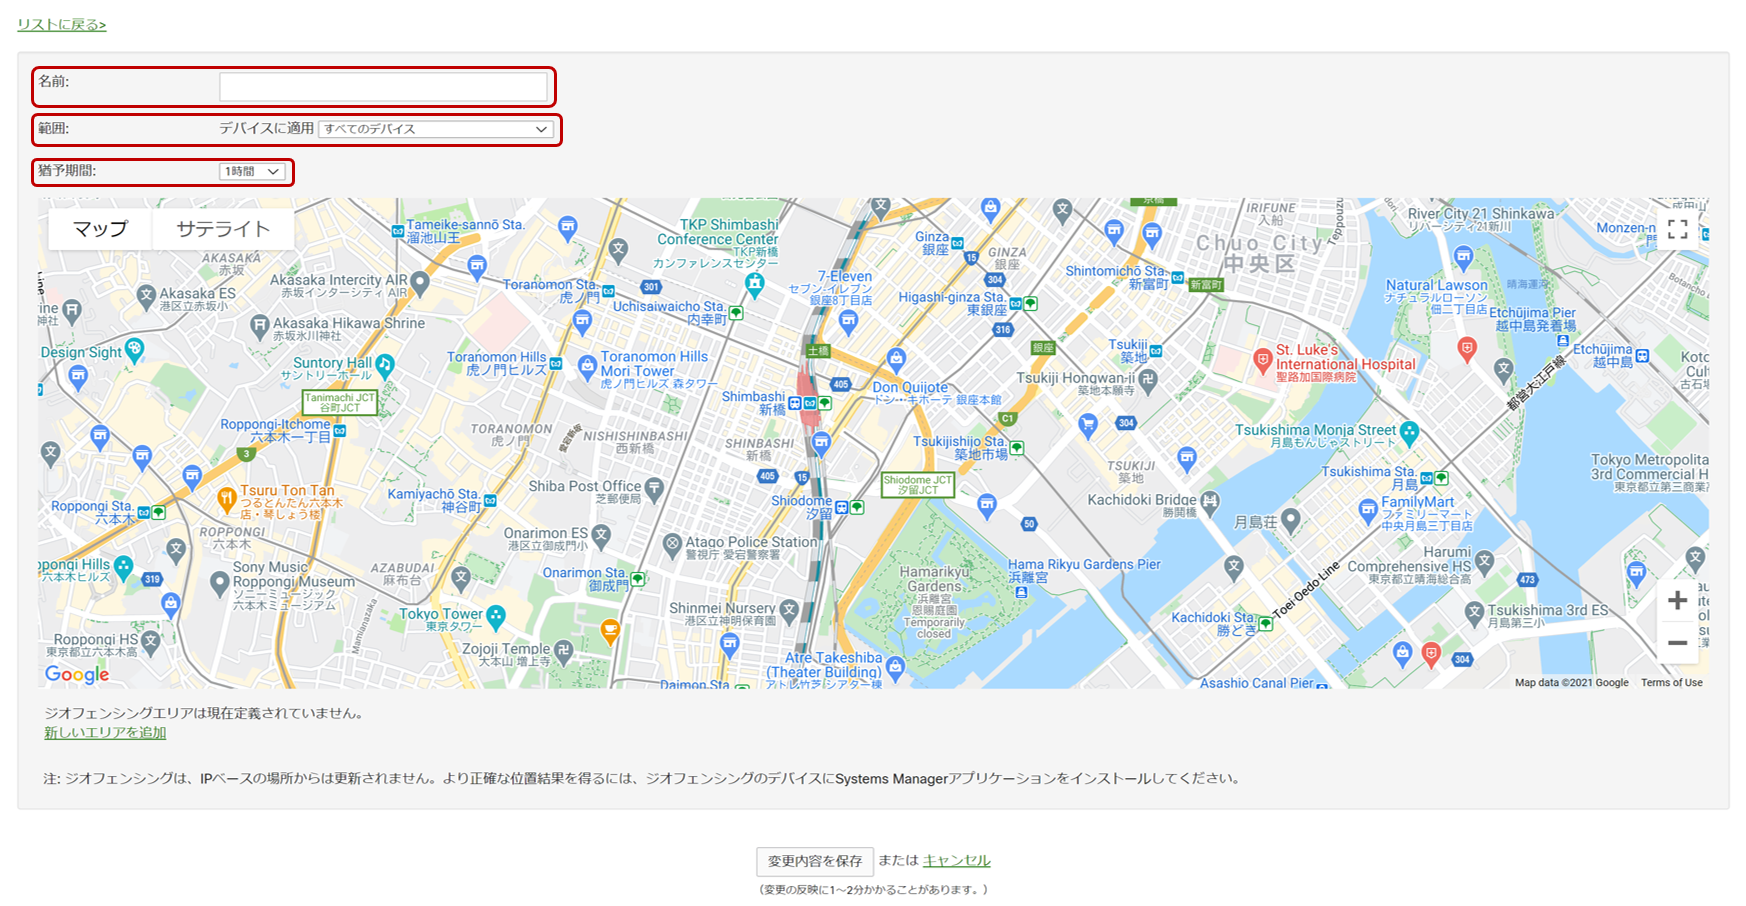Click the Tsukishima Monja Street marker
This screenshot has height=906, width=1746.
(x=1410, y=433)
